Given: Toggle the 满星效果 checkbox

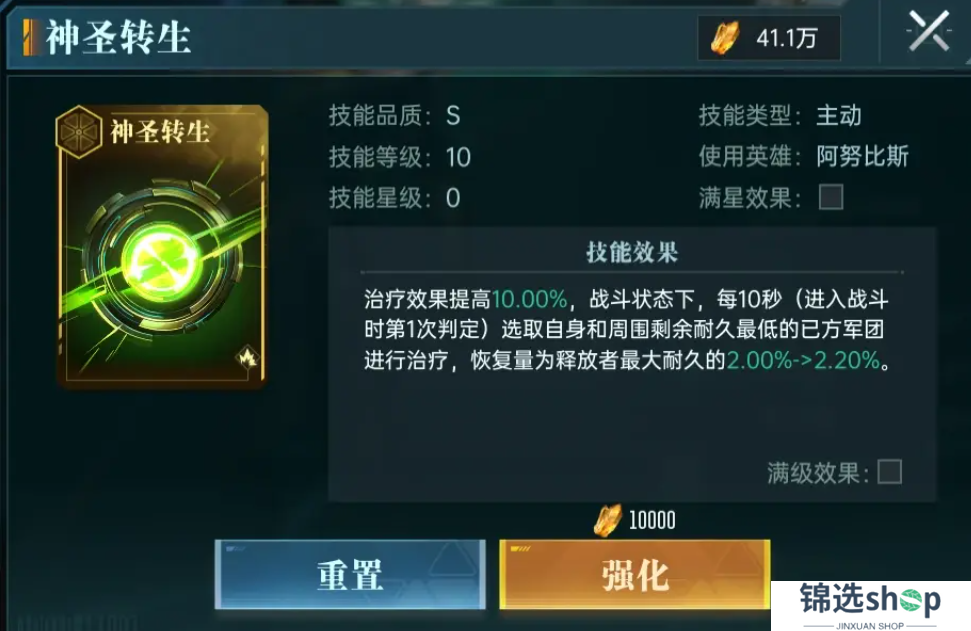Looking at the screenshot, I should click(x=831, y=197).
